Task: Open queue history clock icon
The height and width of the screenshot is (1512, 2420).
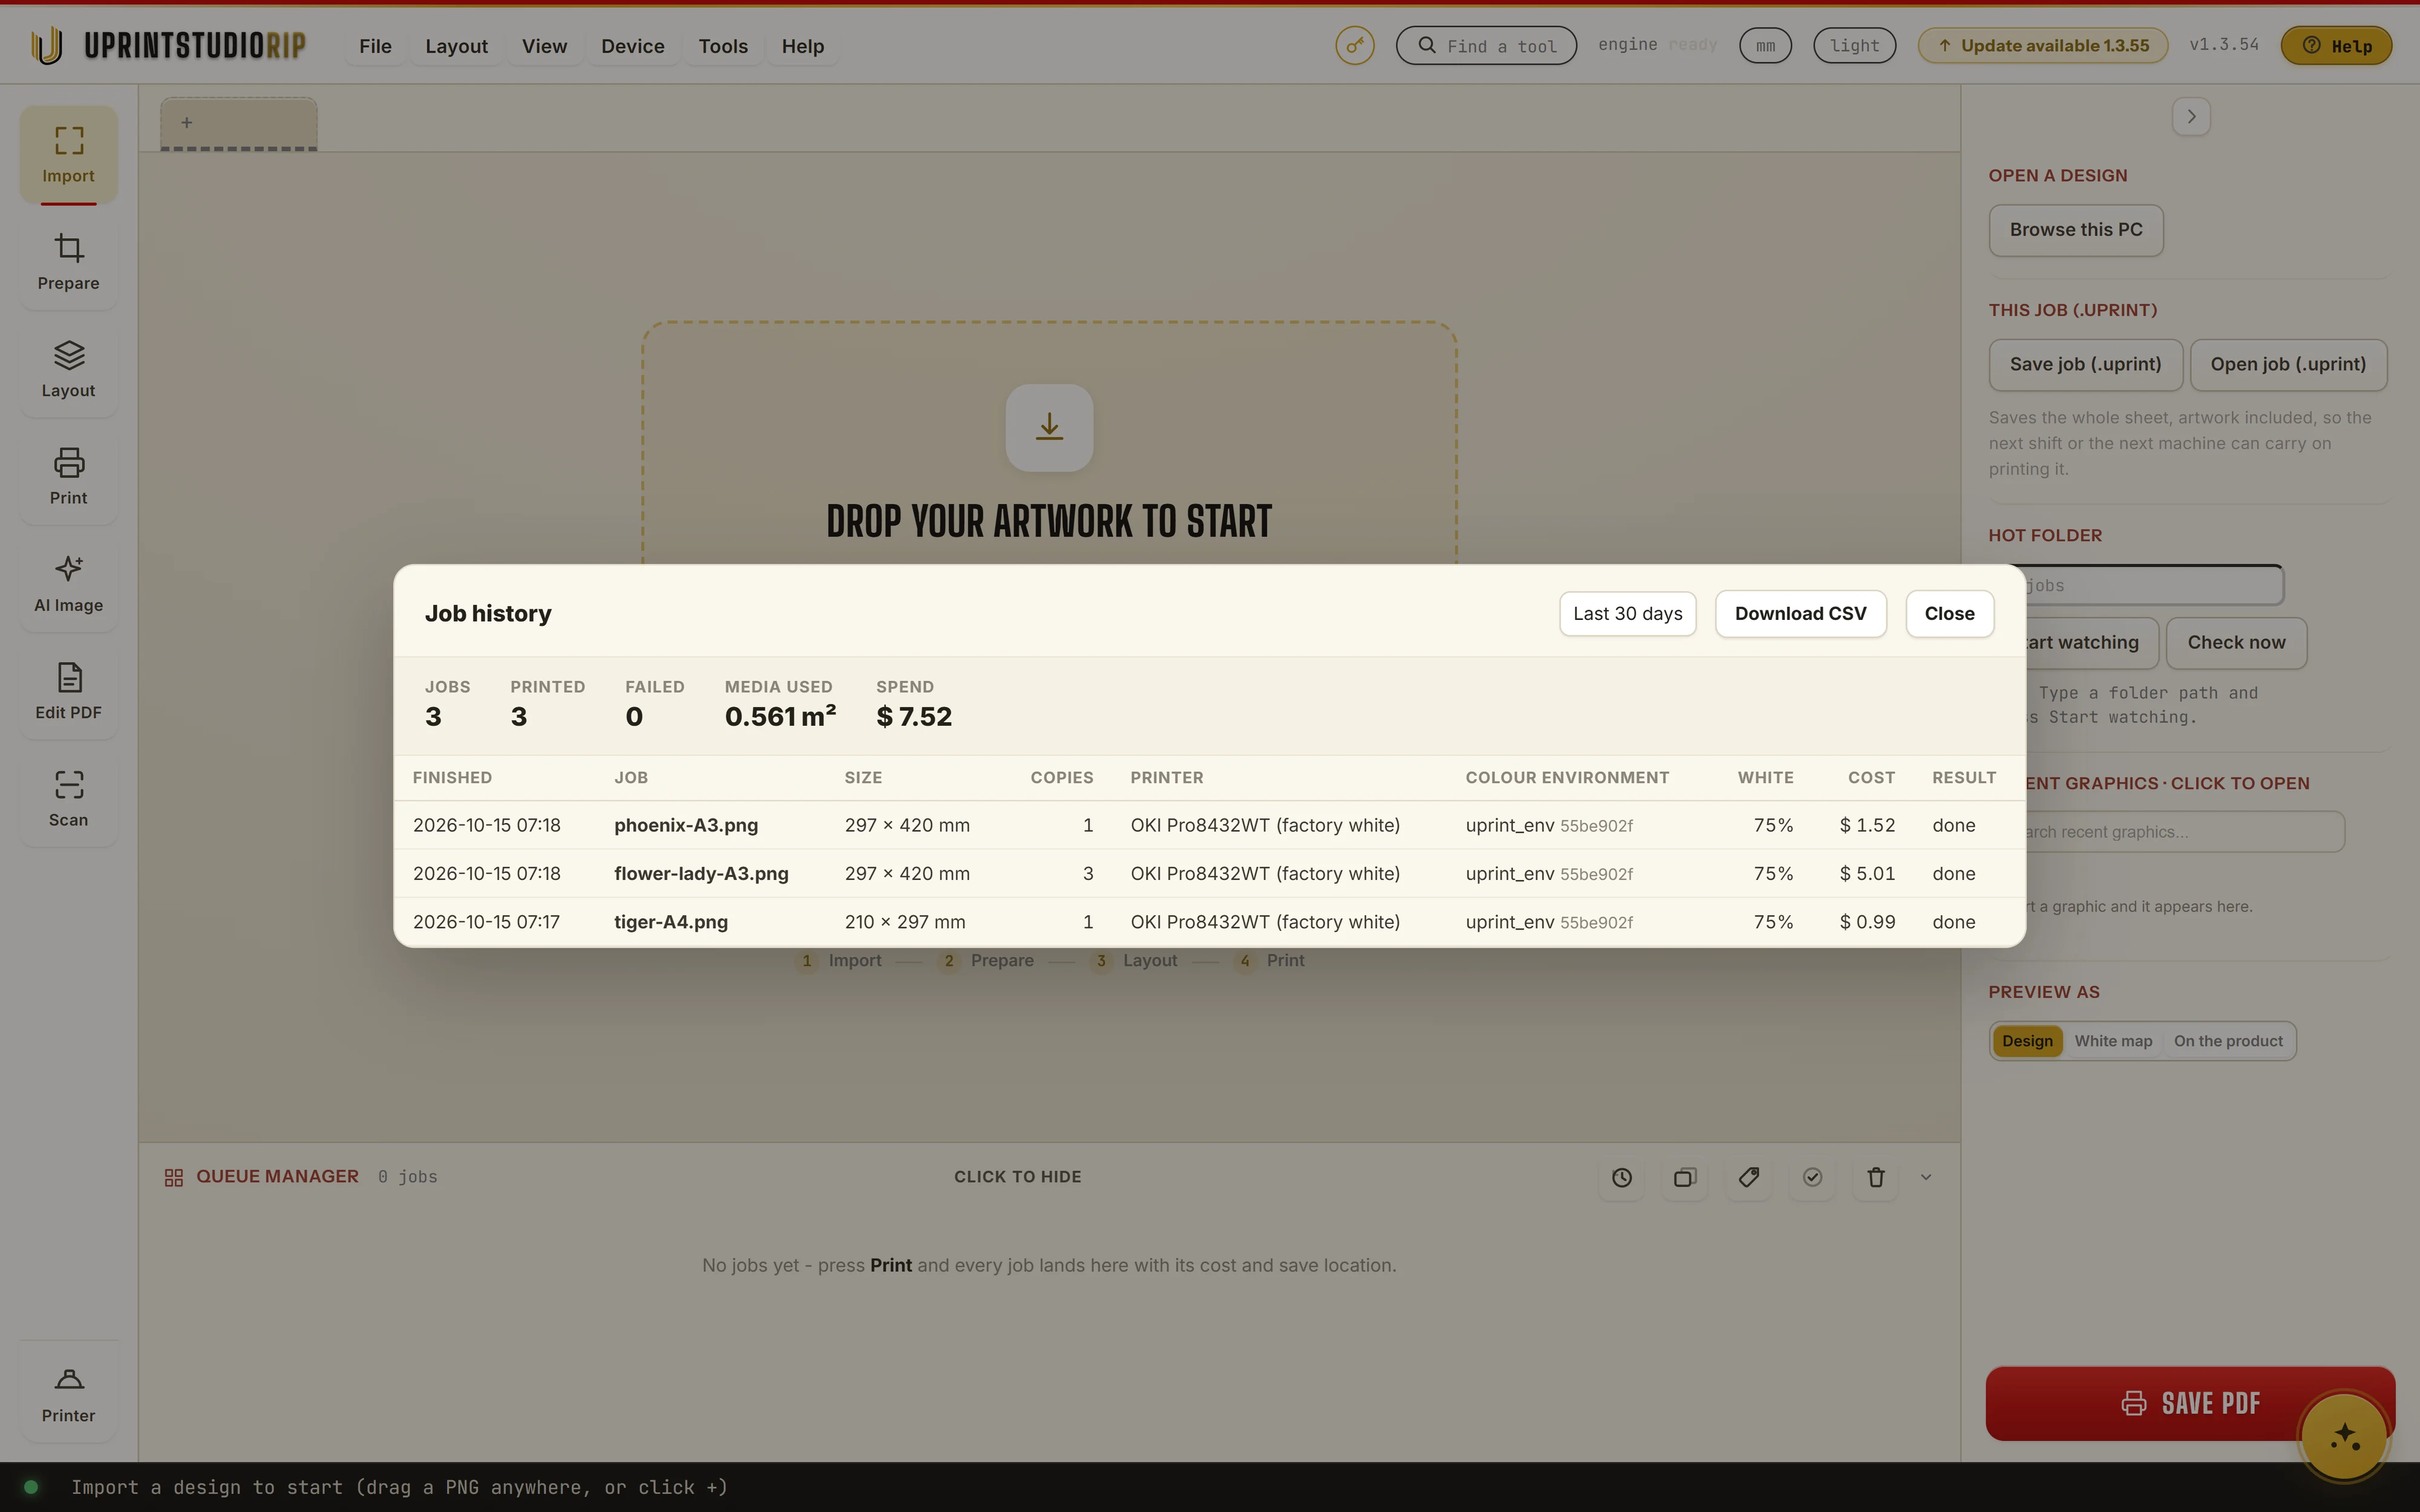Action: click(x=1621, y=1177)
